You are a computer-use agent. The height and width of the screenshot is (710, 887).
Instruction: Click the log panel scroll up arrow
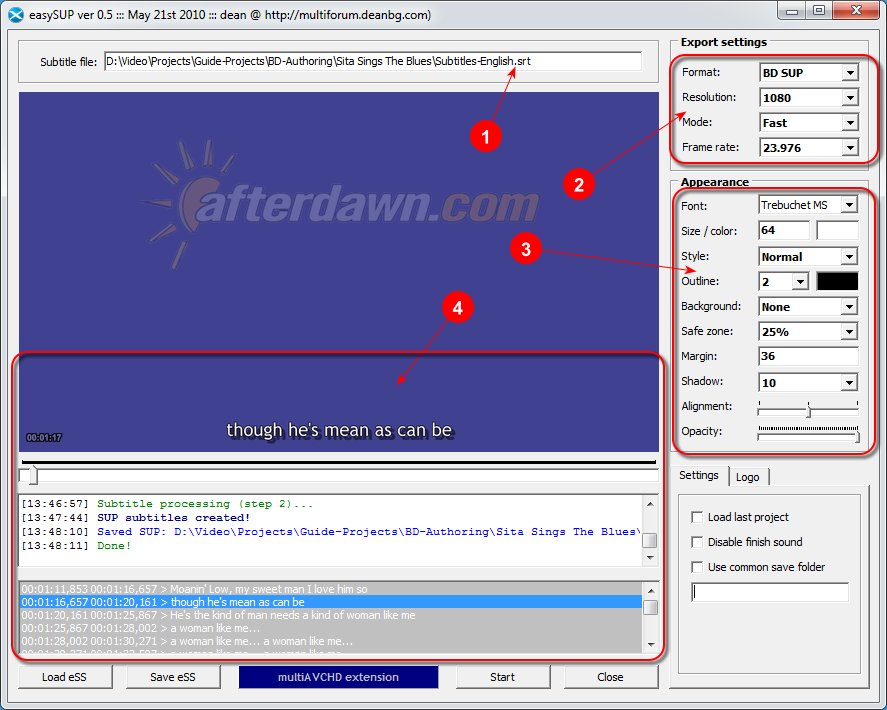pos(650,504)
